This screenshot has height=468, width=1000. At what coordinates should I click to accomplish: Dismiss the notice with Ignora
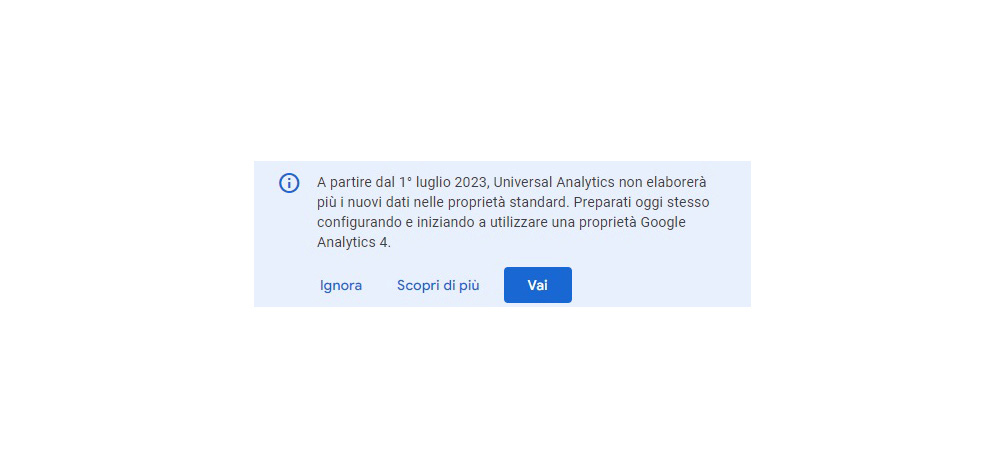(x=341, y=286)
